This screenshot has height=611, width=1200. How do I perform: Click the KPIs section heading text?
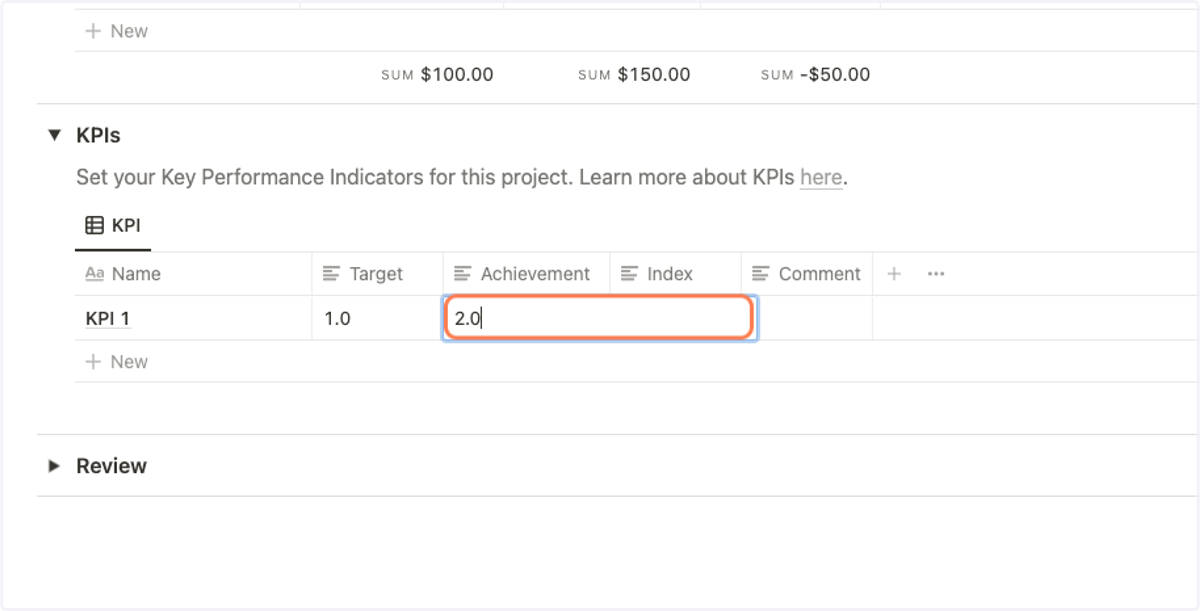[98, 135]
